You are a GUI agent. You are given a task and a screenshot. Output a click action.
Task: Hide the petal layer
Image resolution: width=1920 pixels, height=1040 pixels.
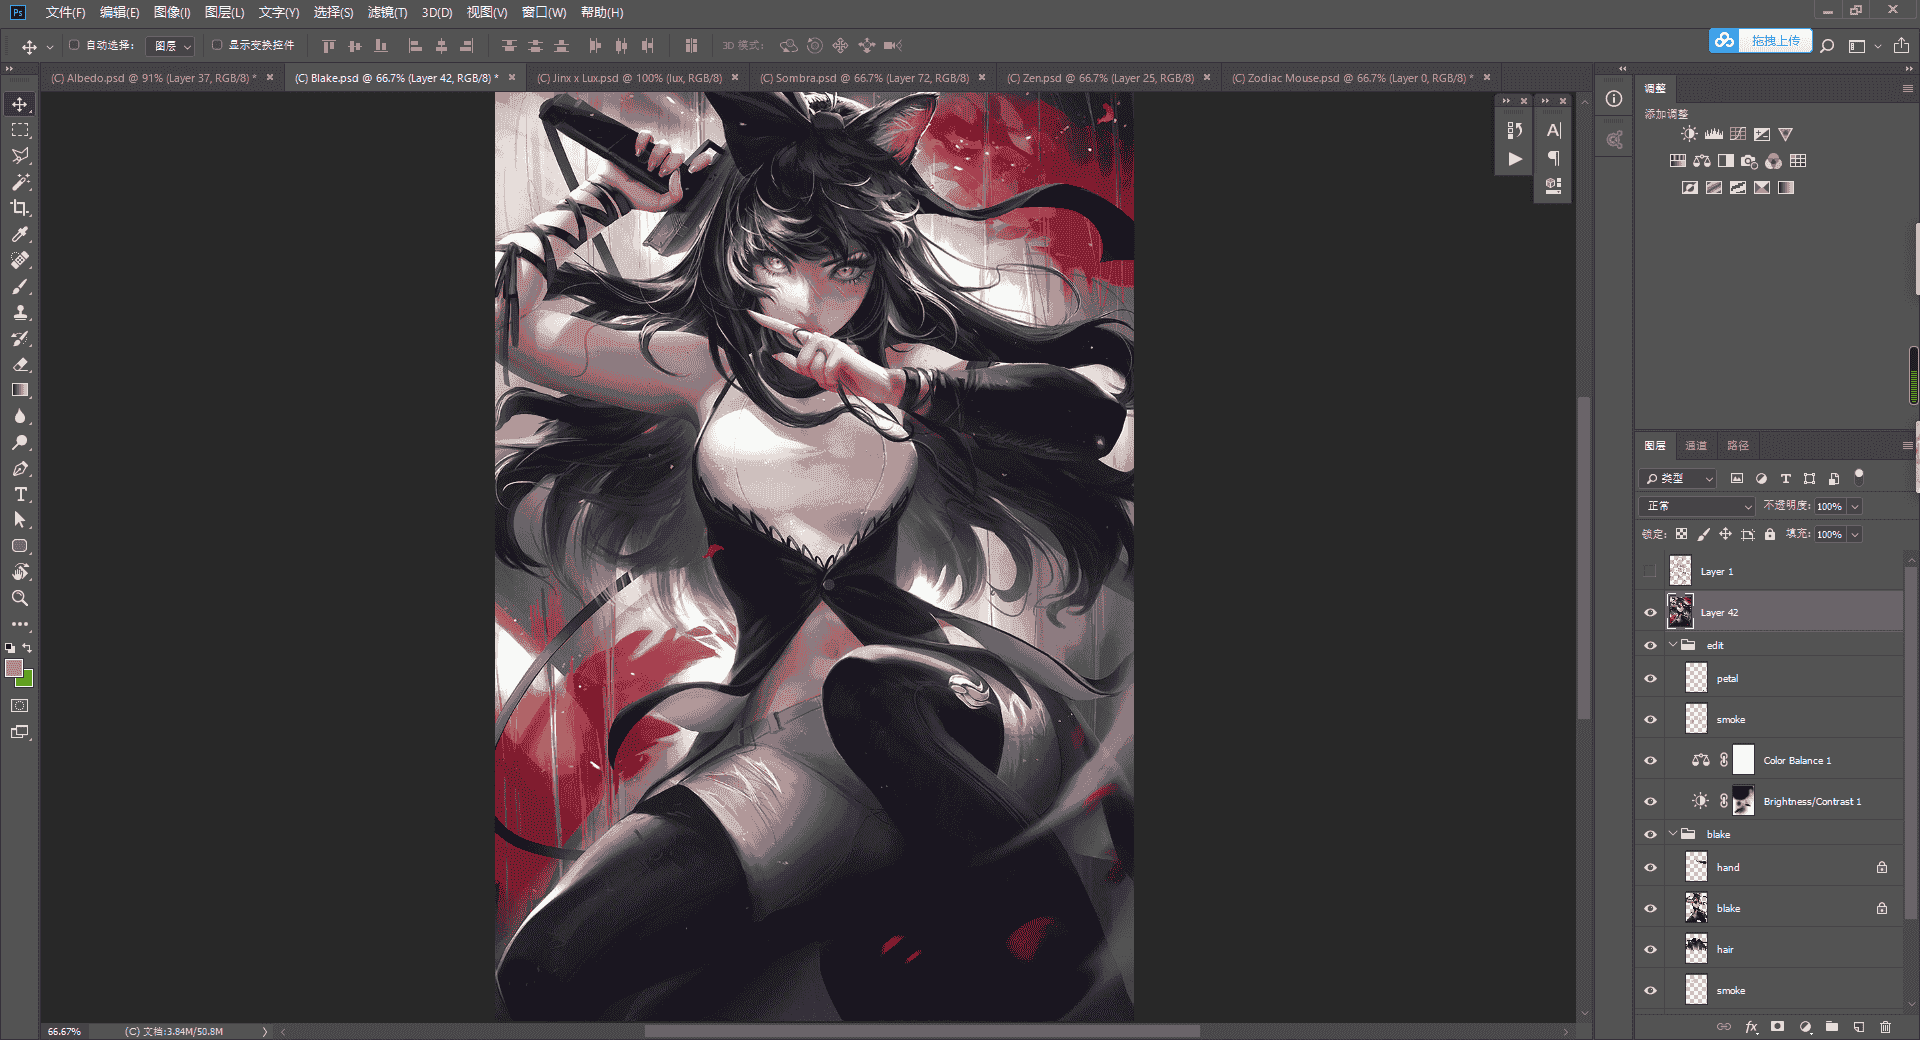1650,679
